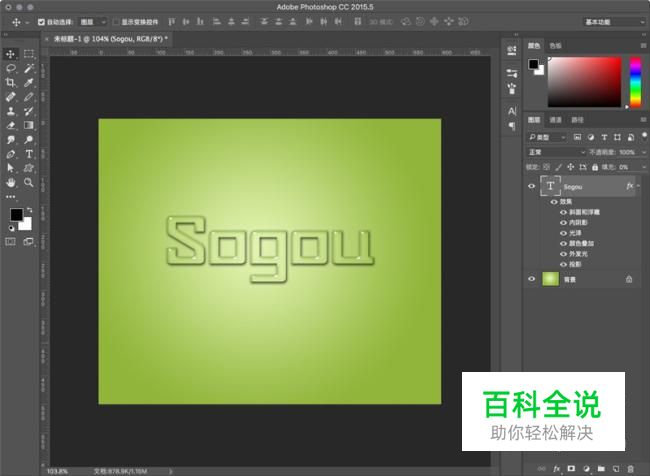650x476 pixels.
Task: Select the Pen tool
Action: (10, 154)
